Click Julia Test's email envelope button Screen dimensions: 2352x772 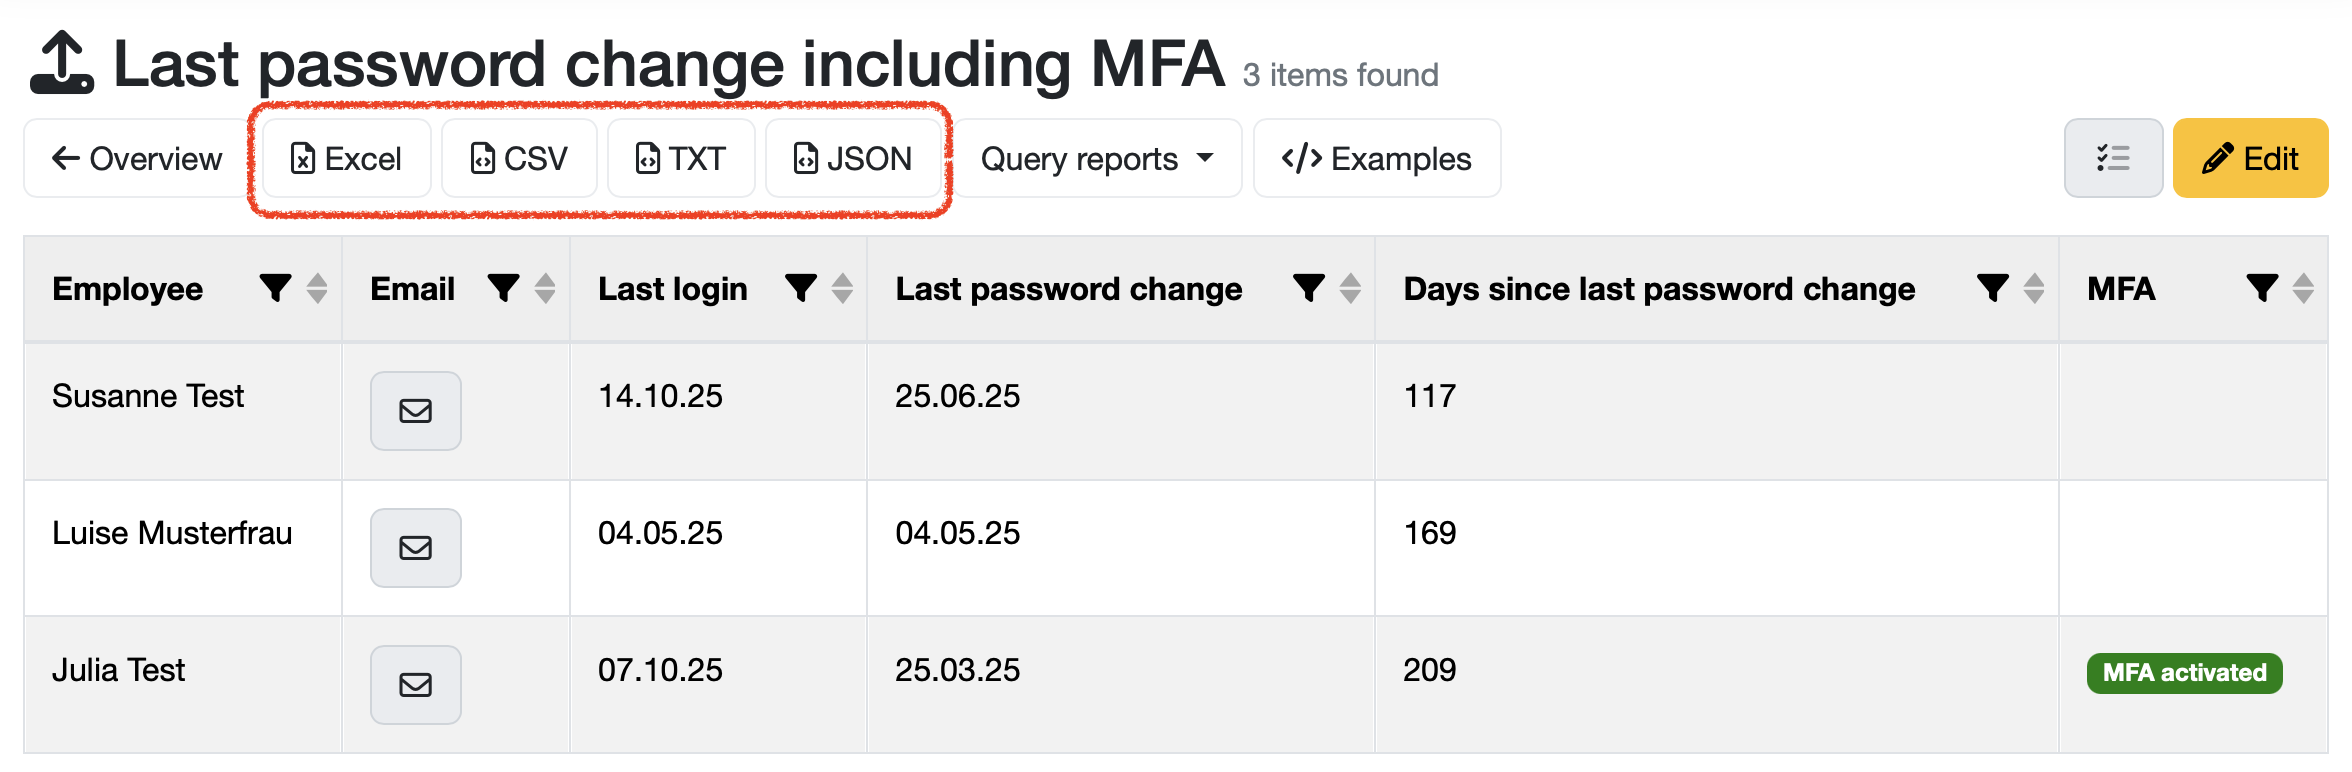[x=416, y=685]
